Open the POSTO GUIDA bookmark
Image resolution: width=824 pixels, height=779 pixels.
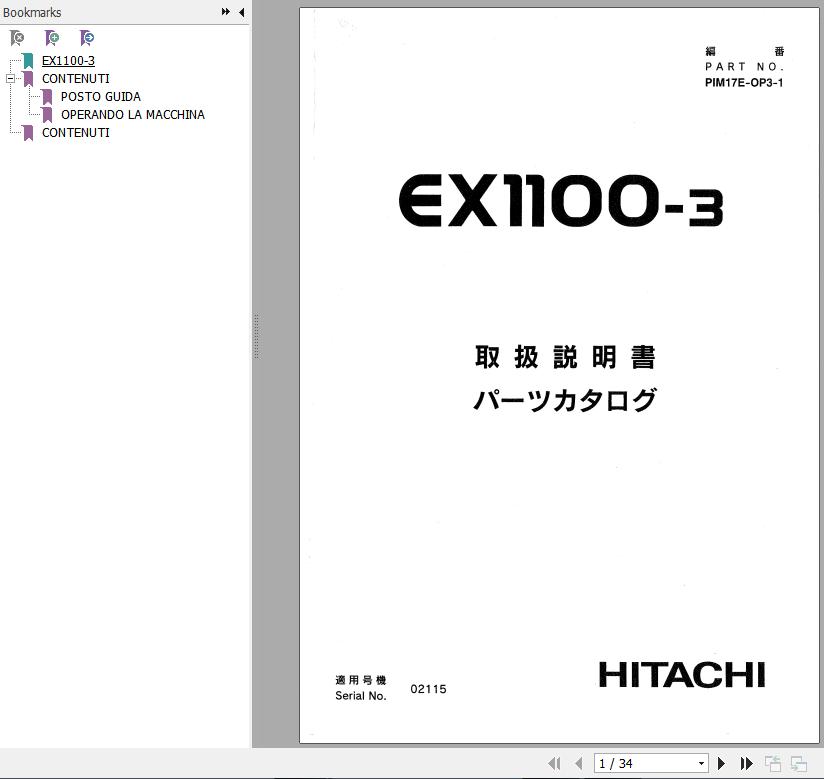click(x=101, y=97)
